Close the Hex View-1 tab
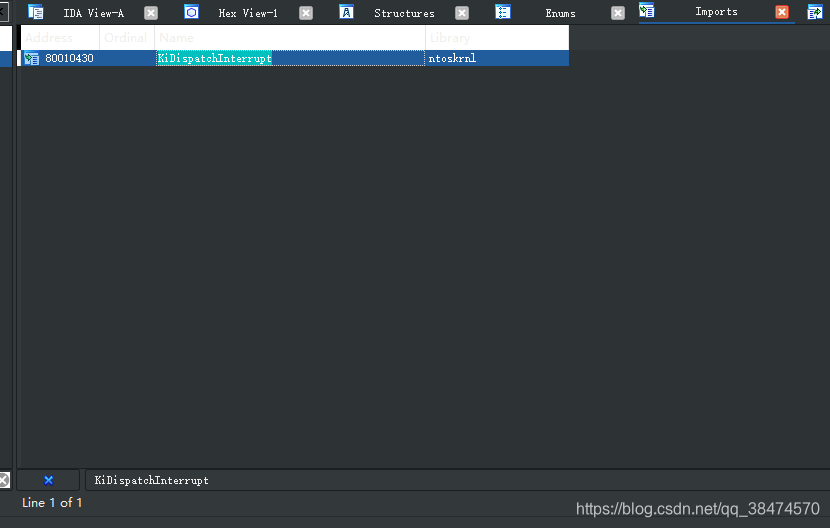 click(306, 13)
